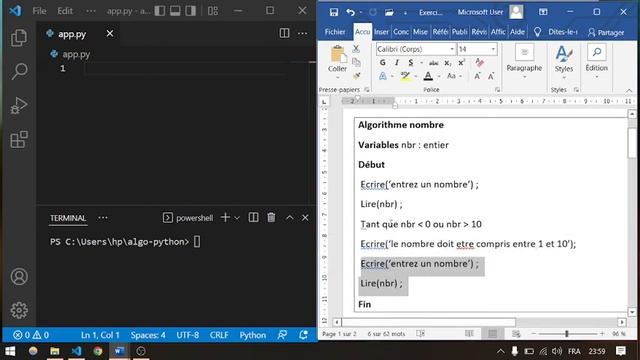Switch to the Révis ribbon tab
This screenshot has width=640, height=360.
(x=479, y=32)
